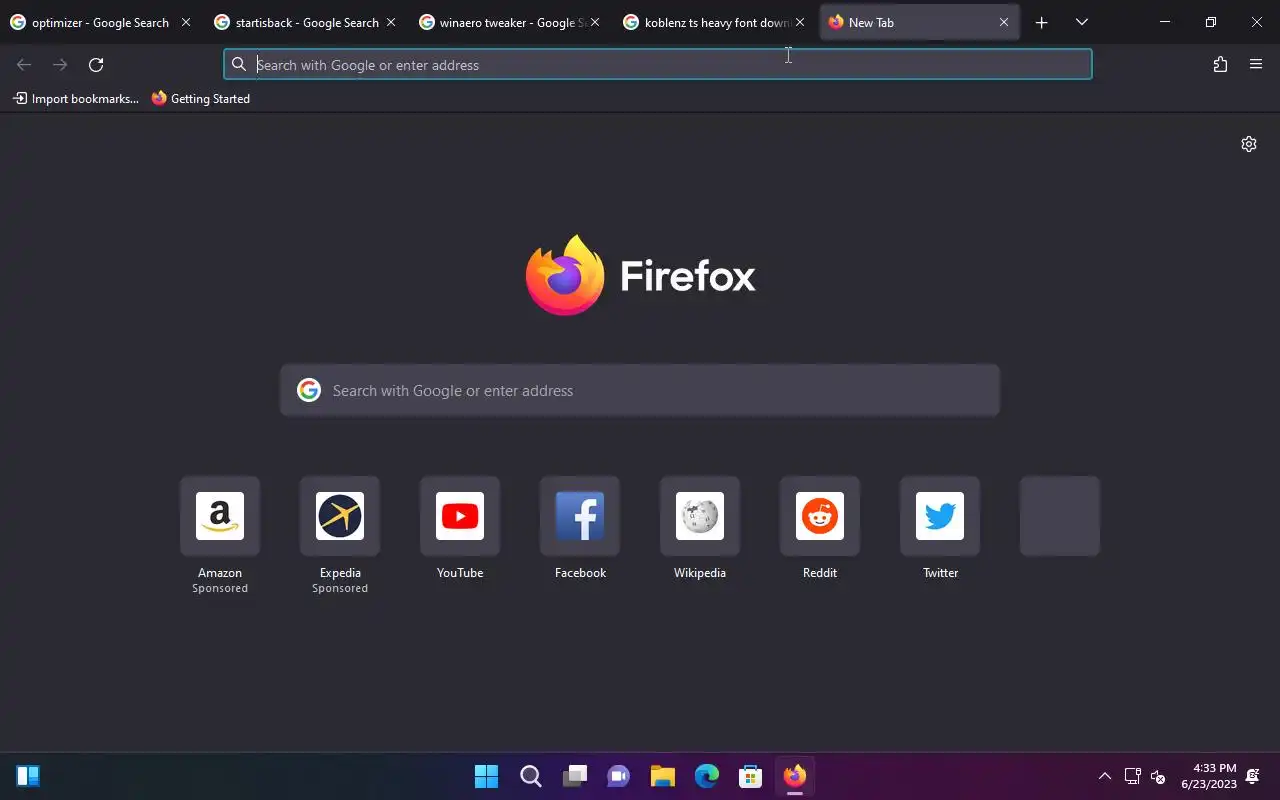Show hidden system tray icons
1280x800 pixels.
click(x=1104, y=776)
